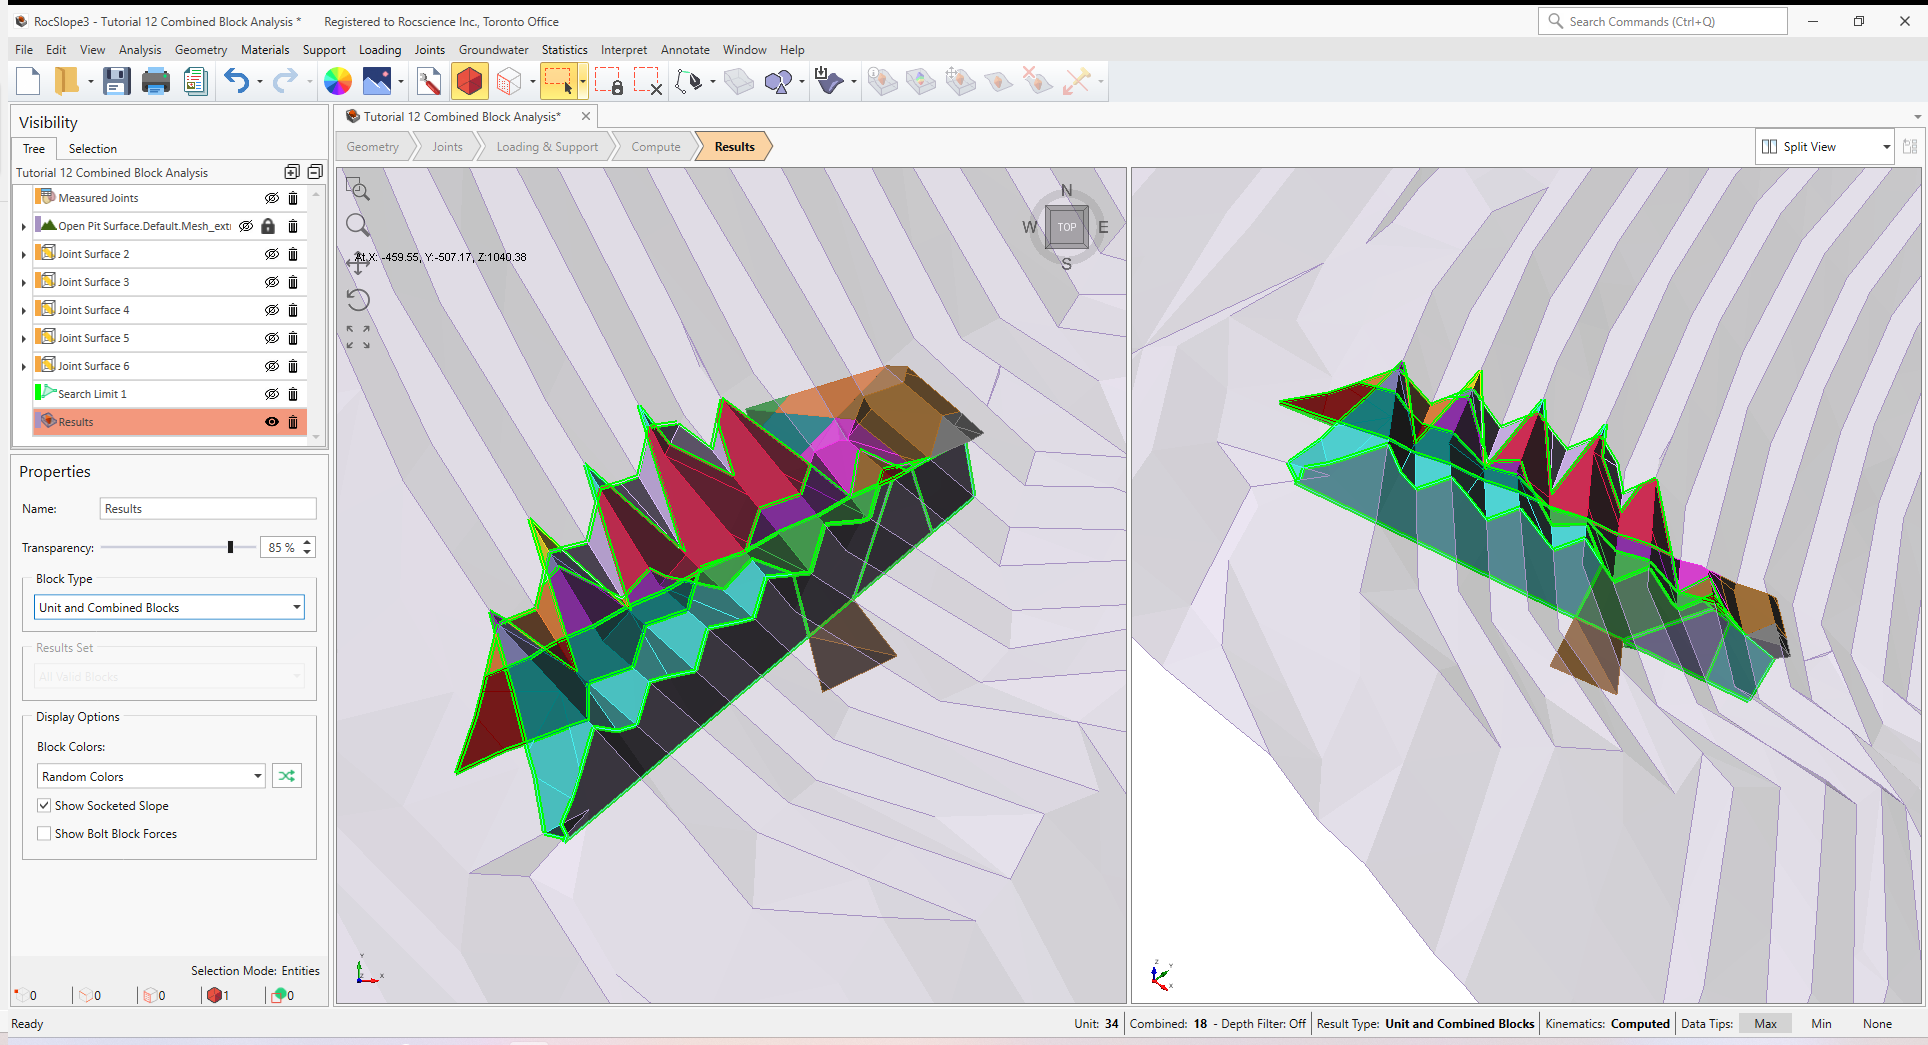Screen dimensions: 1928x1045
Task: Click the shuffle random colors icon
Action: point(286,775)
